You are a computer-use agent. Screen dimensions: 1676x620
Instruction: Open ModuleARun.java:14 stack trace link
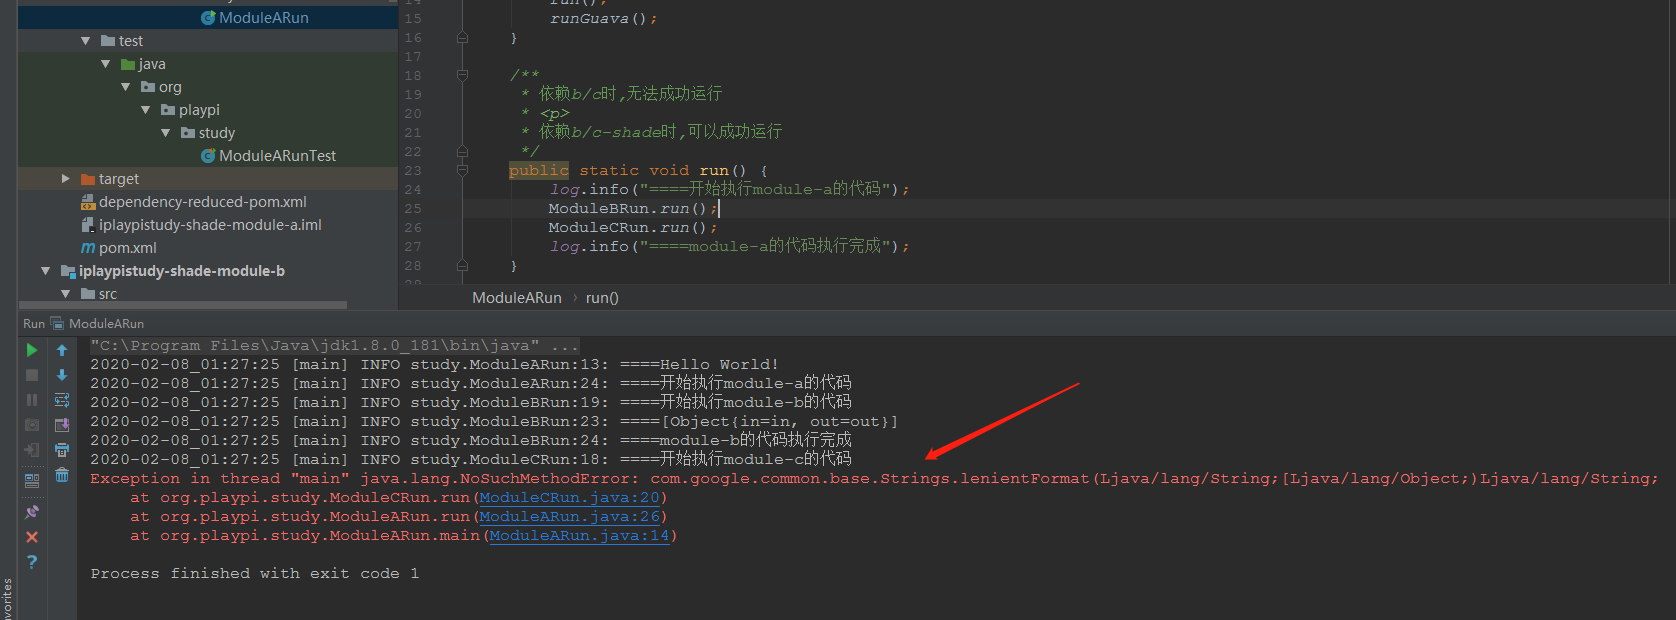580,535
